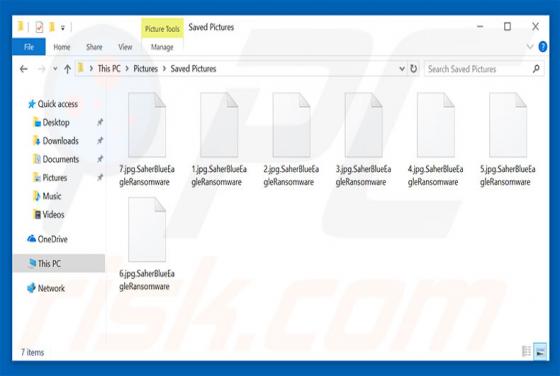Close the Saved Pictures window
The image size is (560, 376).
535,27
